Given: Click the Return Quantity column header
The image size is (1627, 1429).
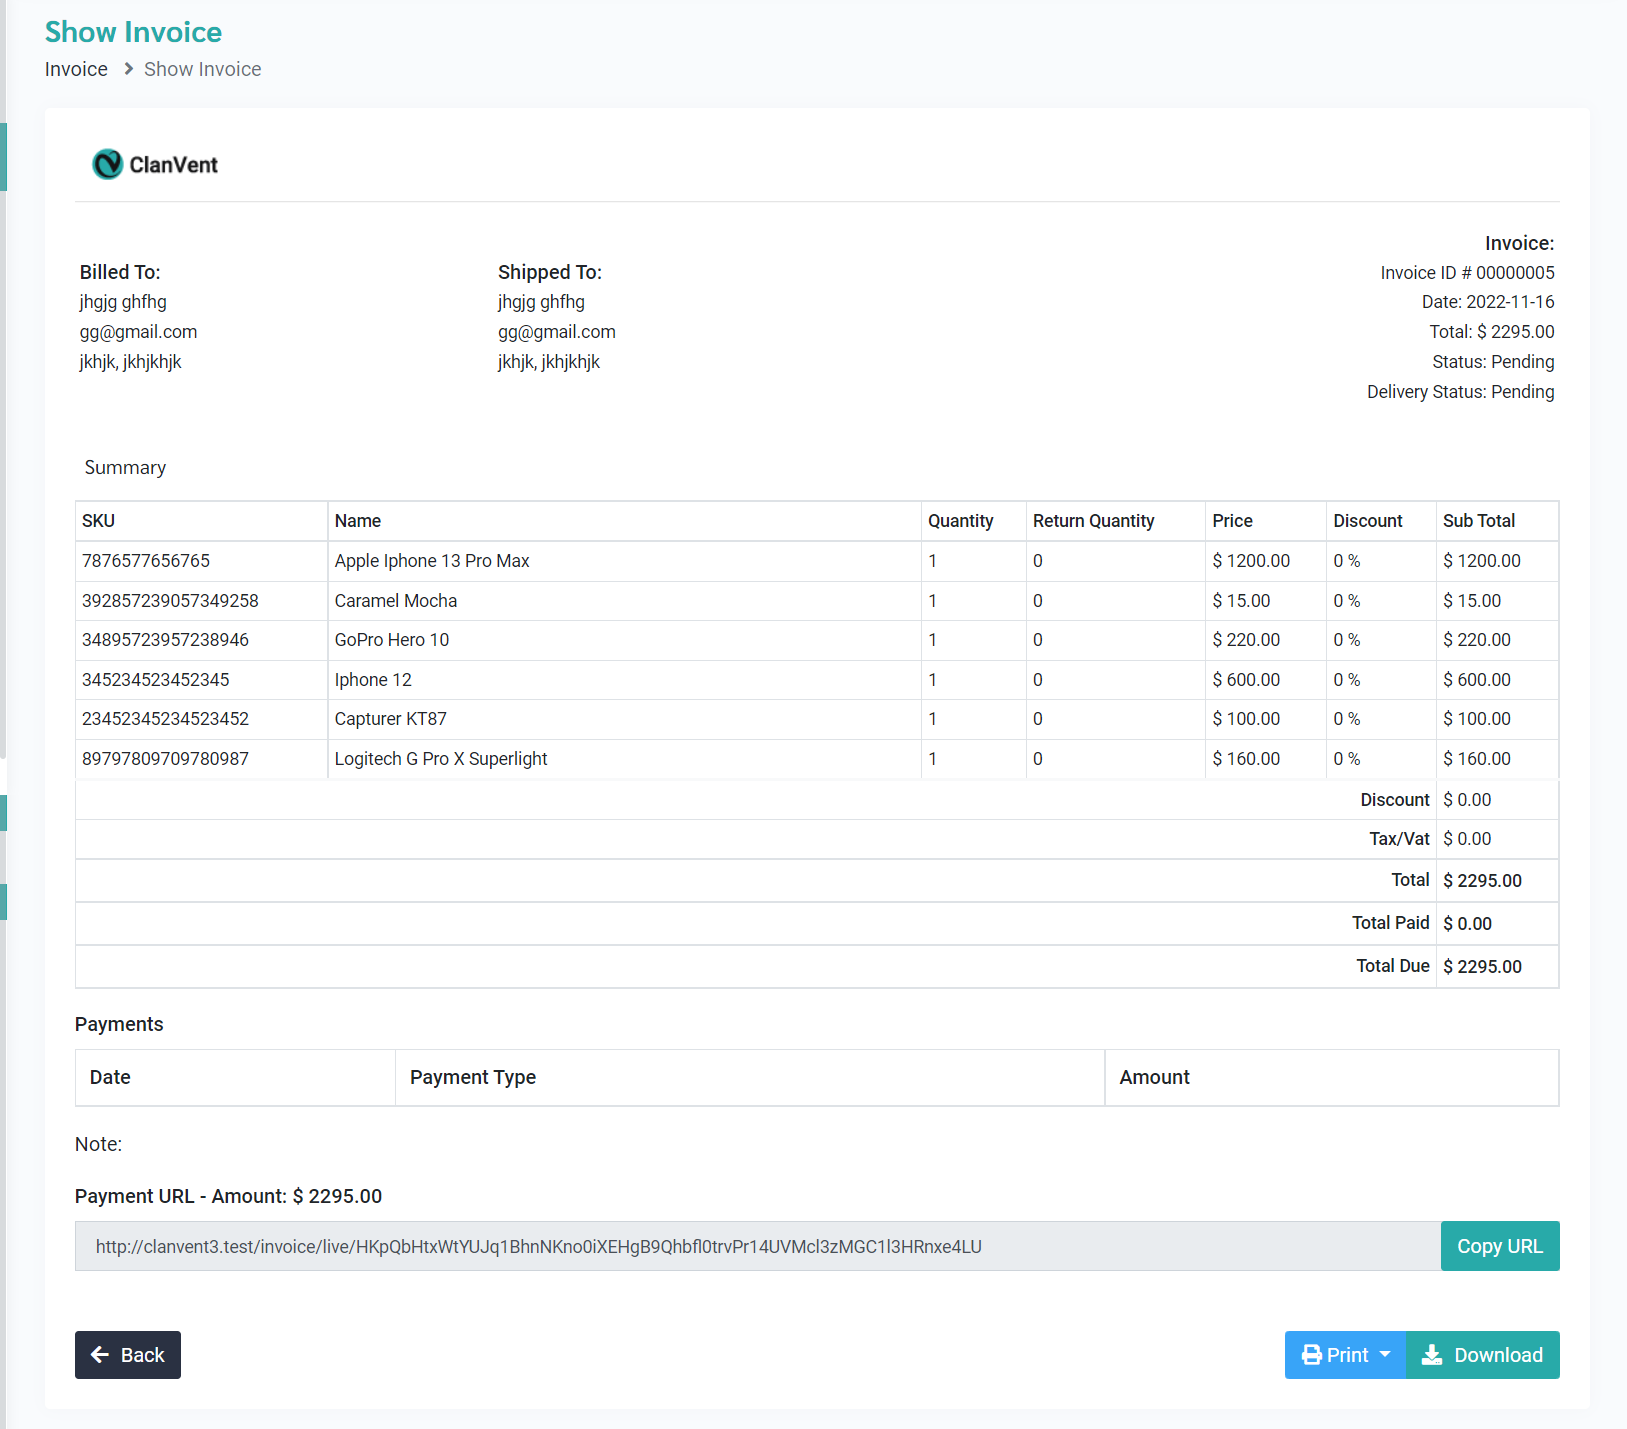Looking at the screenshot, I should (x=1093, y=521).
